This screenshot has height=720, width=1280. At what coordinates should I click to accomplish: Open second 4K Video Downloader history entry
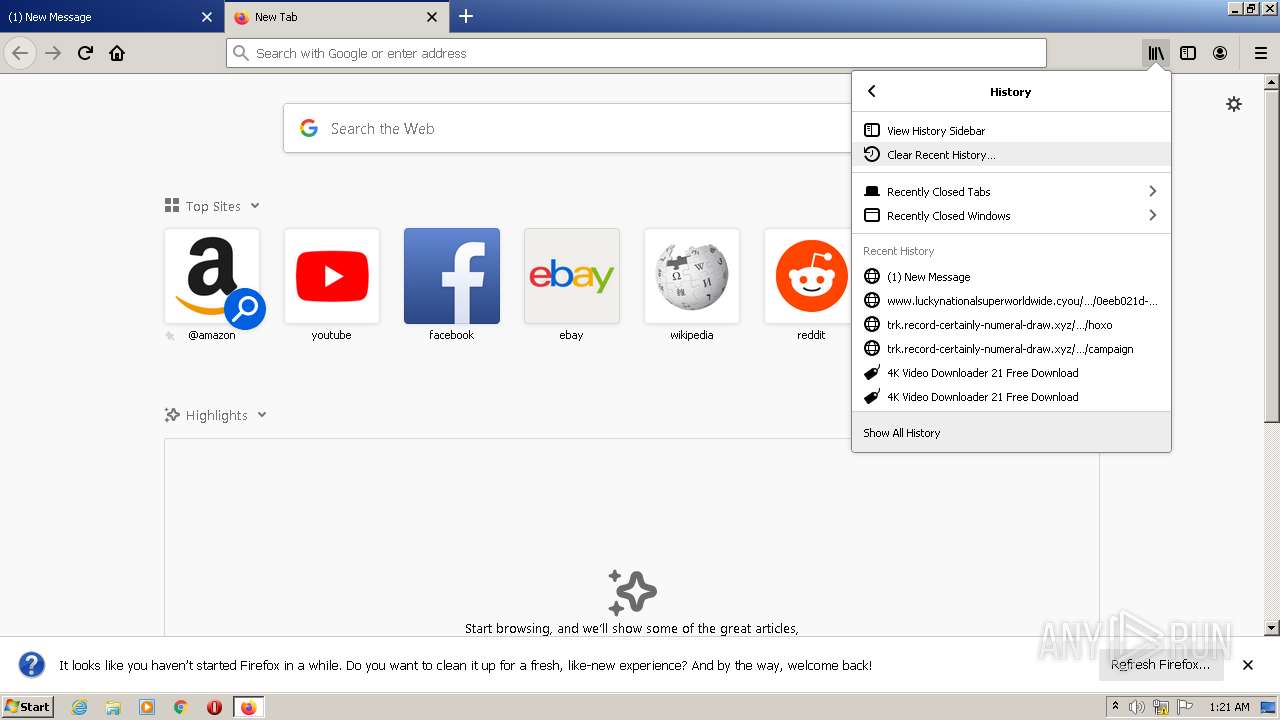pos(1011,396)
